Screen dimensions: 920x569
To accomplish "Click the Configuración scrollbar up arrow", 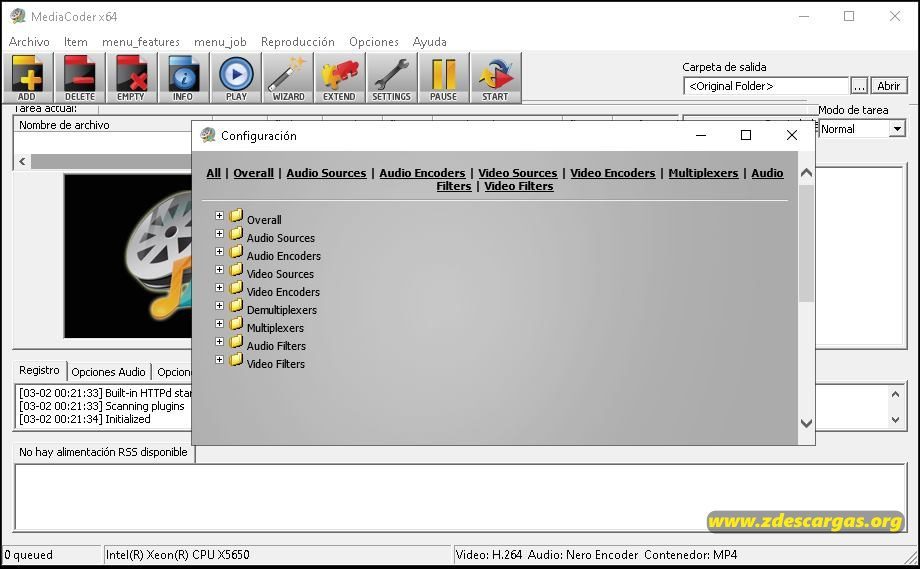I will click(806, 173).
